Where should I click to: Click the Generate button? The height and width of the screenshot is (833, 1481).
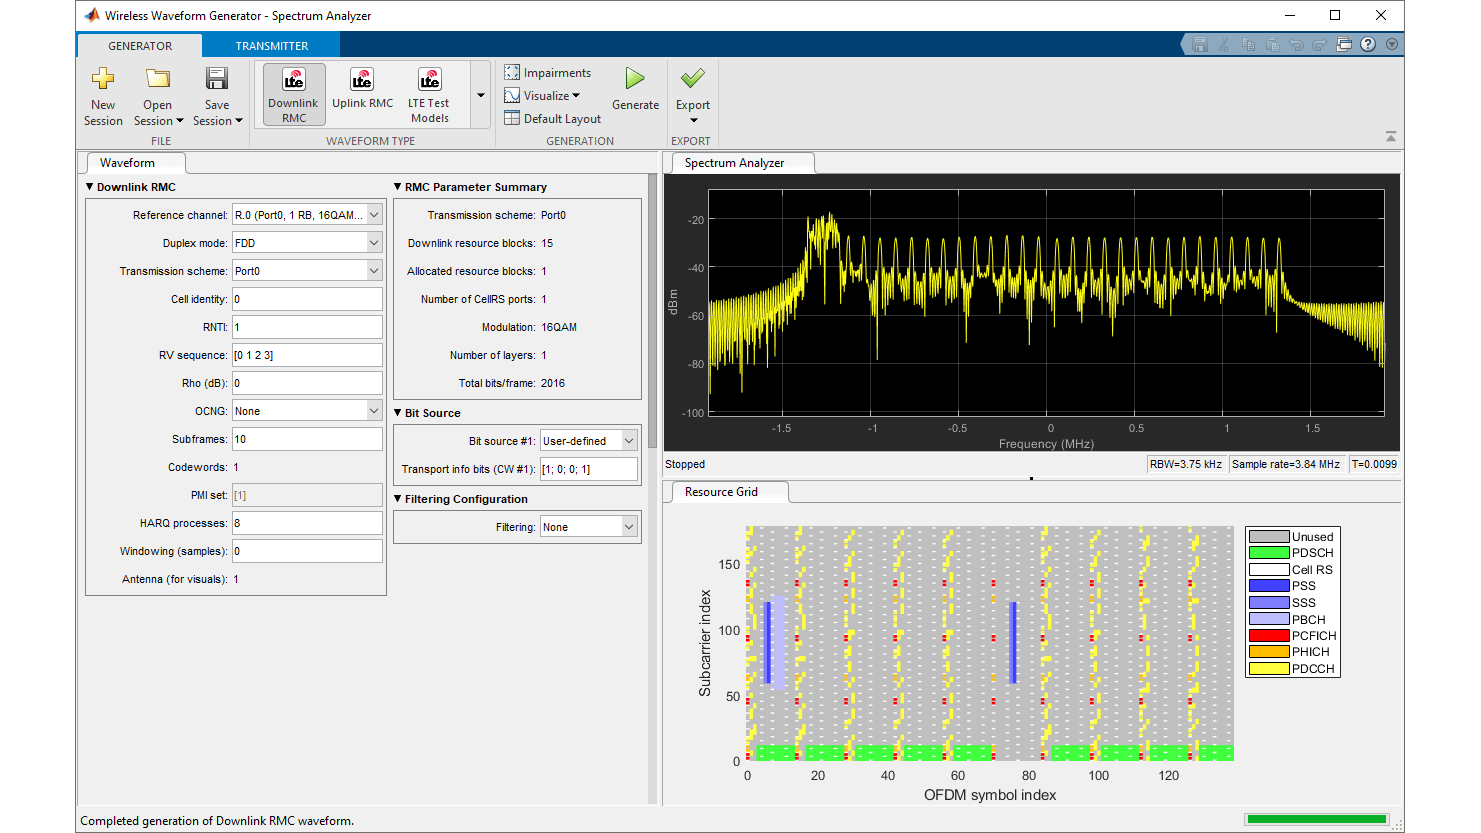point(635,88)
